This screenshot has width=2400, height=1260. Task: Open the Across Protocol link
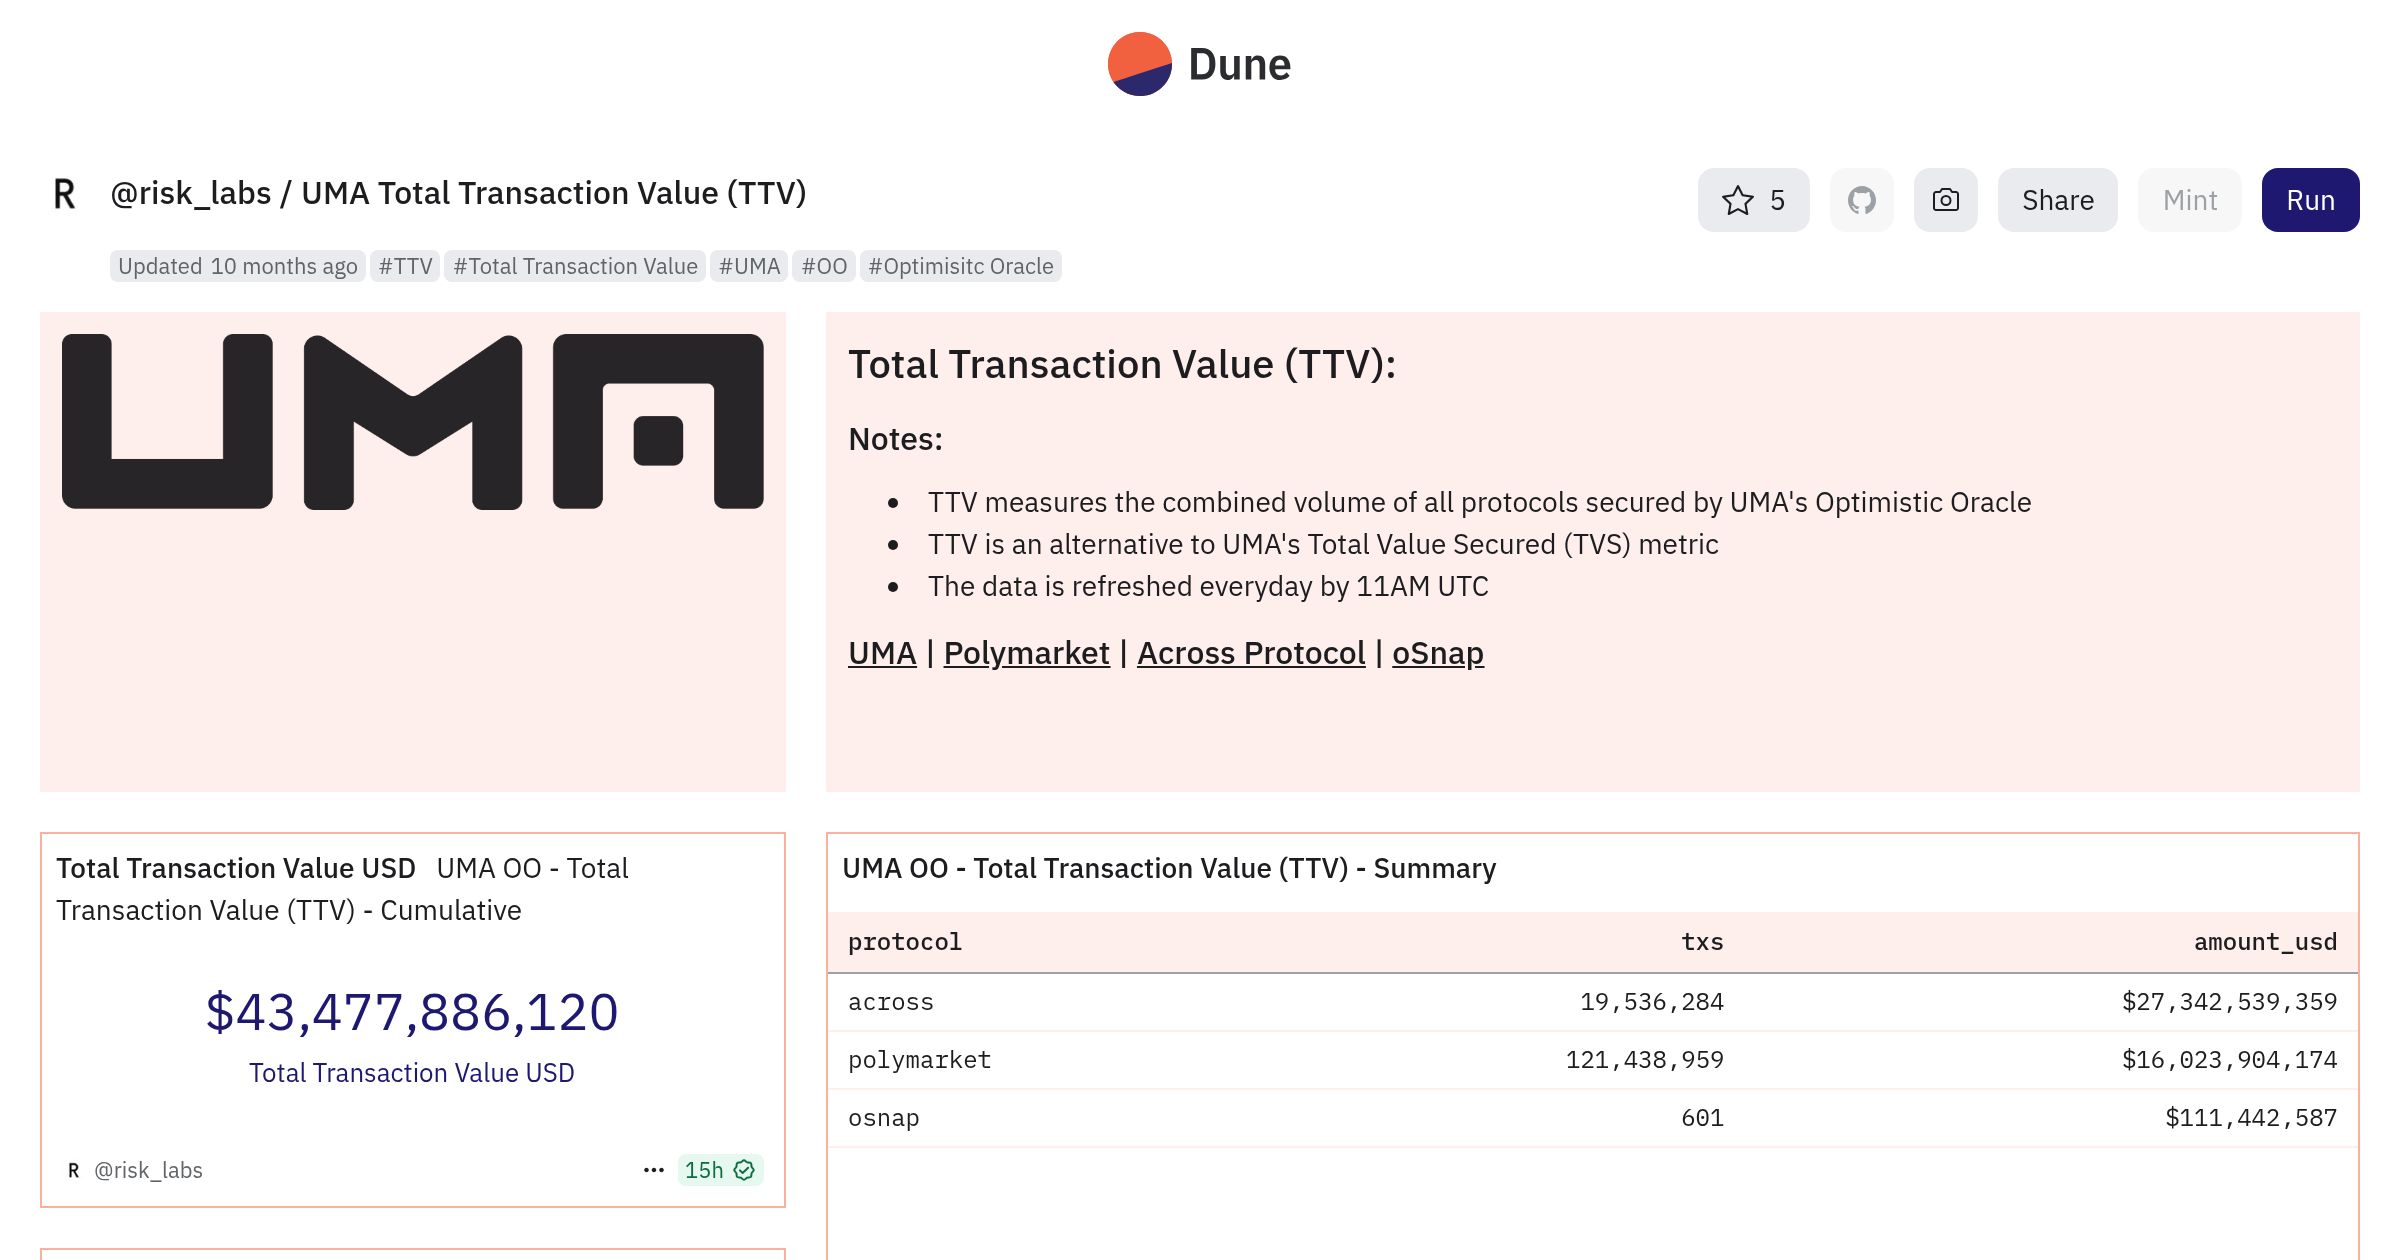coord(1251,653)
